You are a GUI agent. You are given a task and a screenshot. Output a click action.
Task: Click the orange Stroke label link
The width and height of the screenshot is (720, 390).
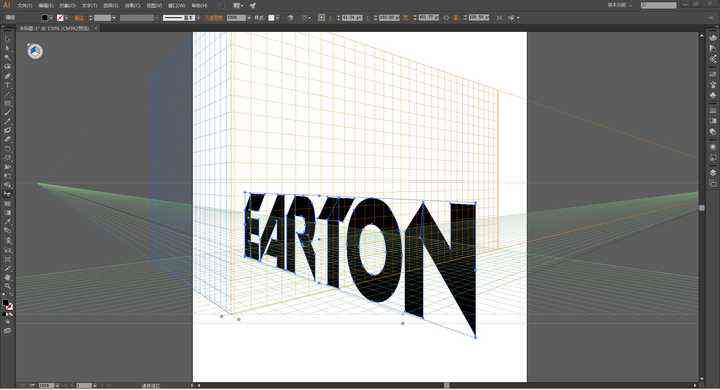(x=79, y=18)
